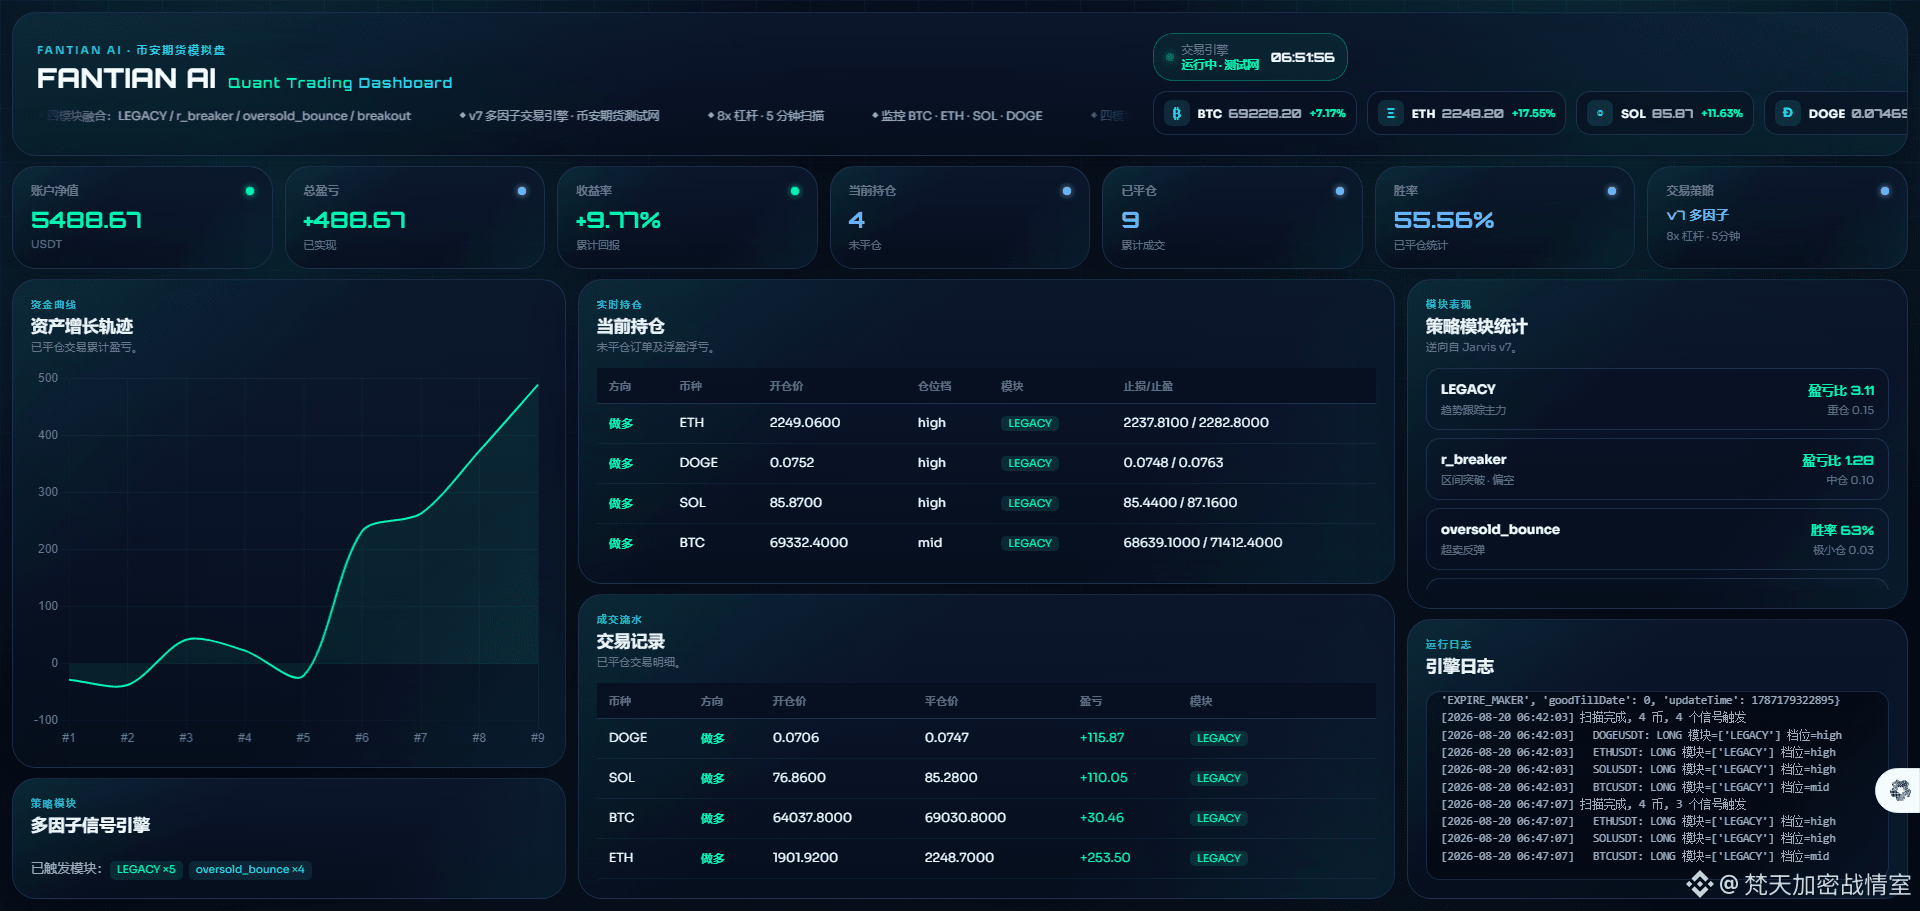
Task: Click the blue dot on 当前持仓 card
Action: click(1067, 191)
